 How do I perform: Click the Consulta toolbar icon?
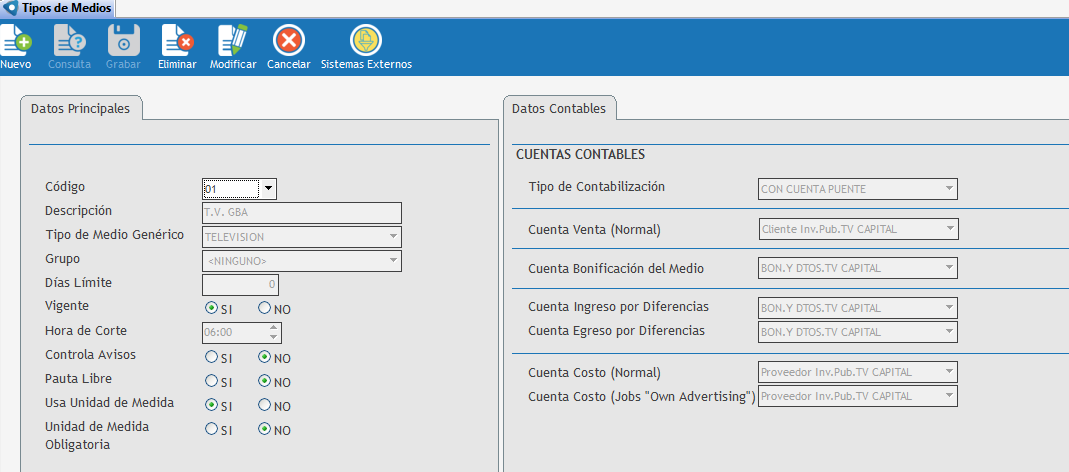[x=69, y=41]
